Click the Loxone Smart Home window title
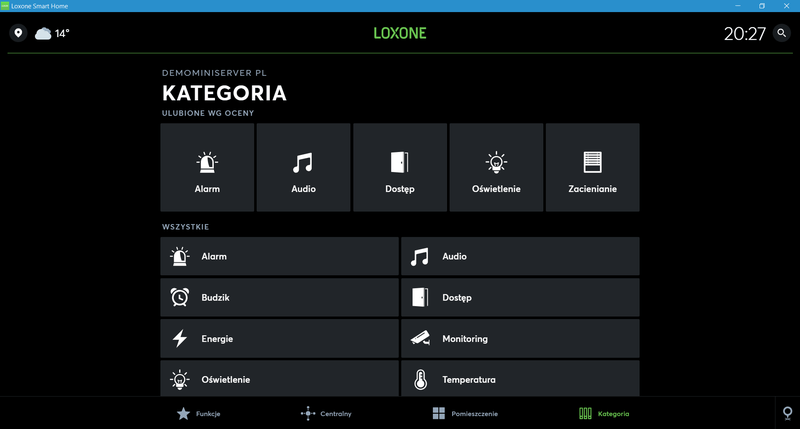The width and height of the screenshot is (800, 429). (x=39, y=6)
